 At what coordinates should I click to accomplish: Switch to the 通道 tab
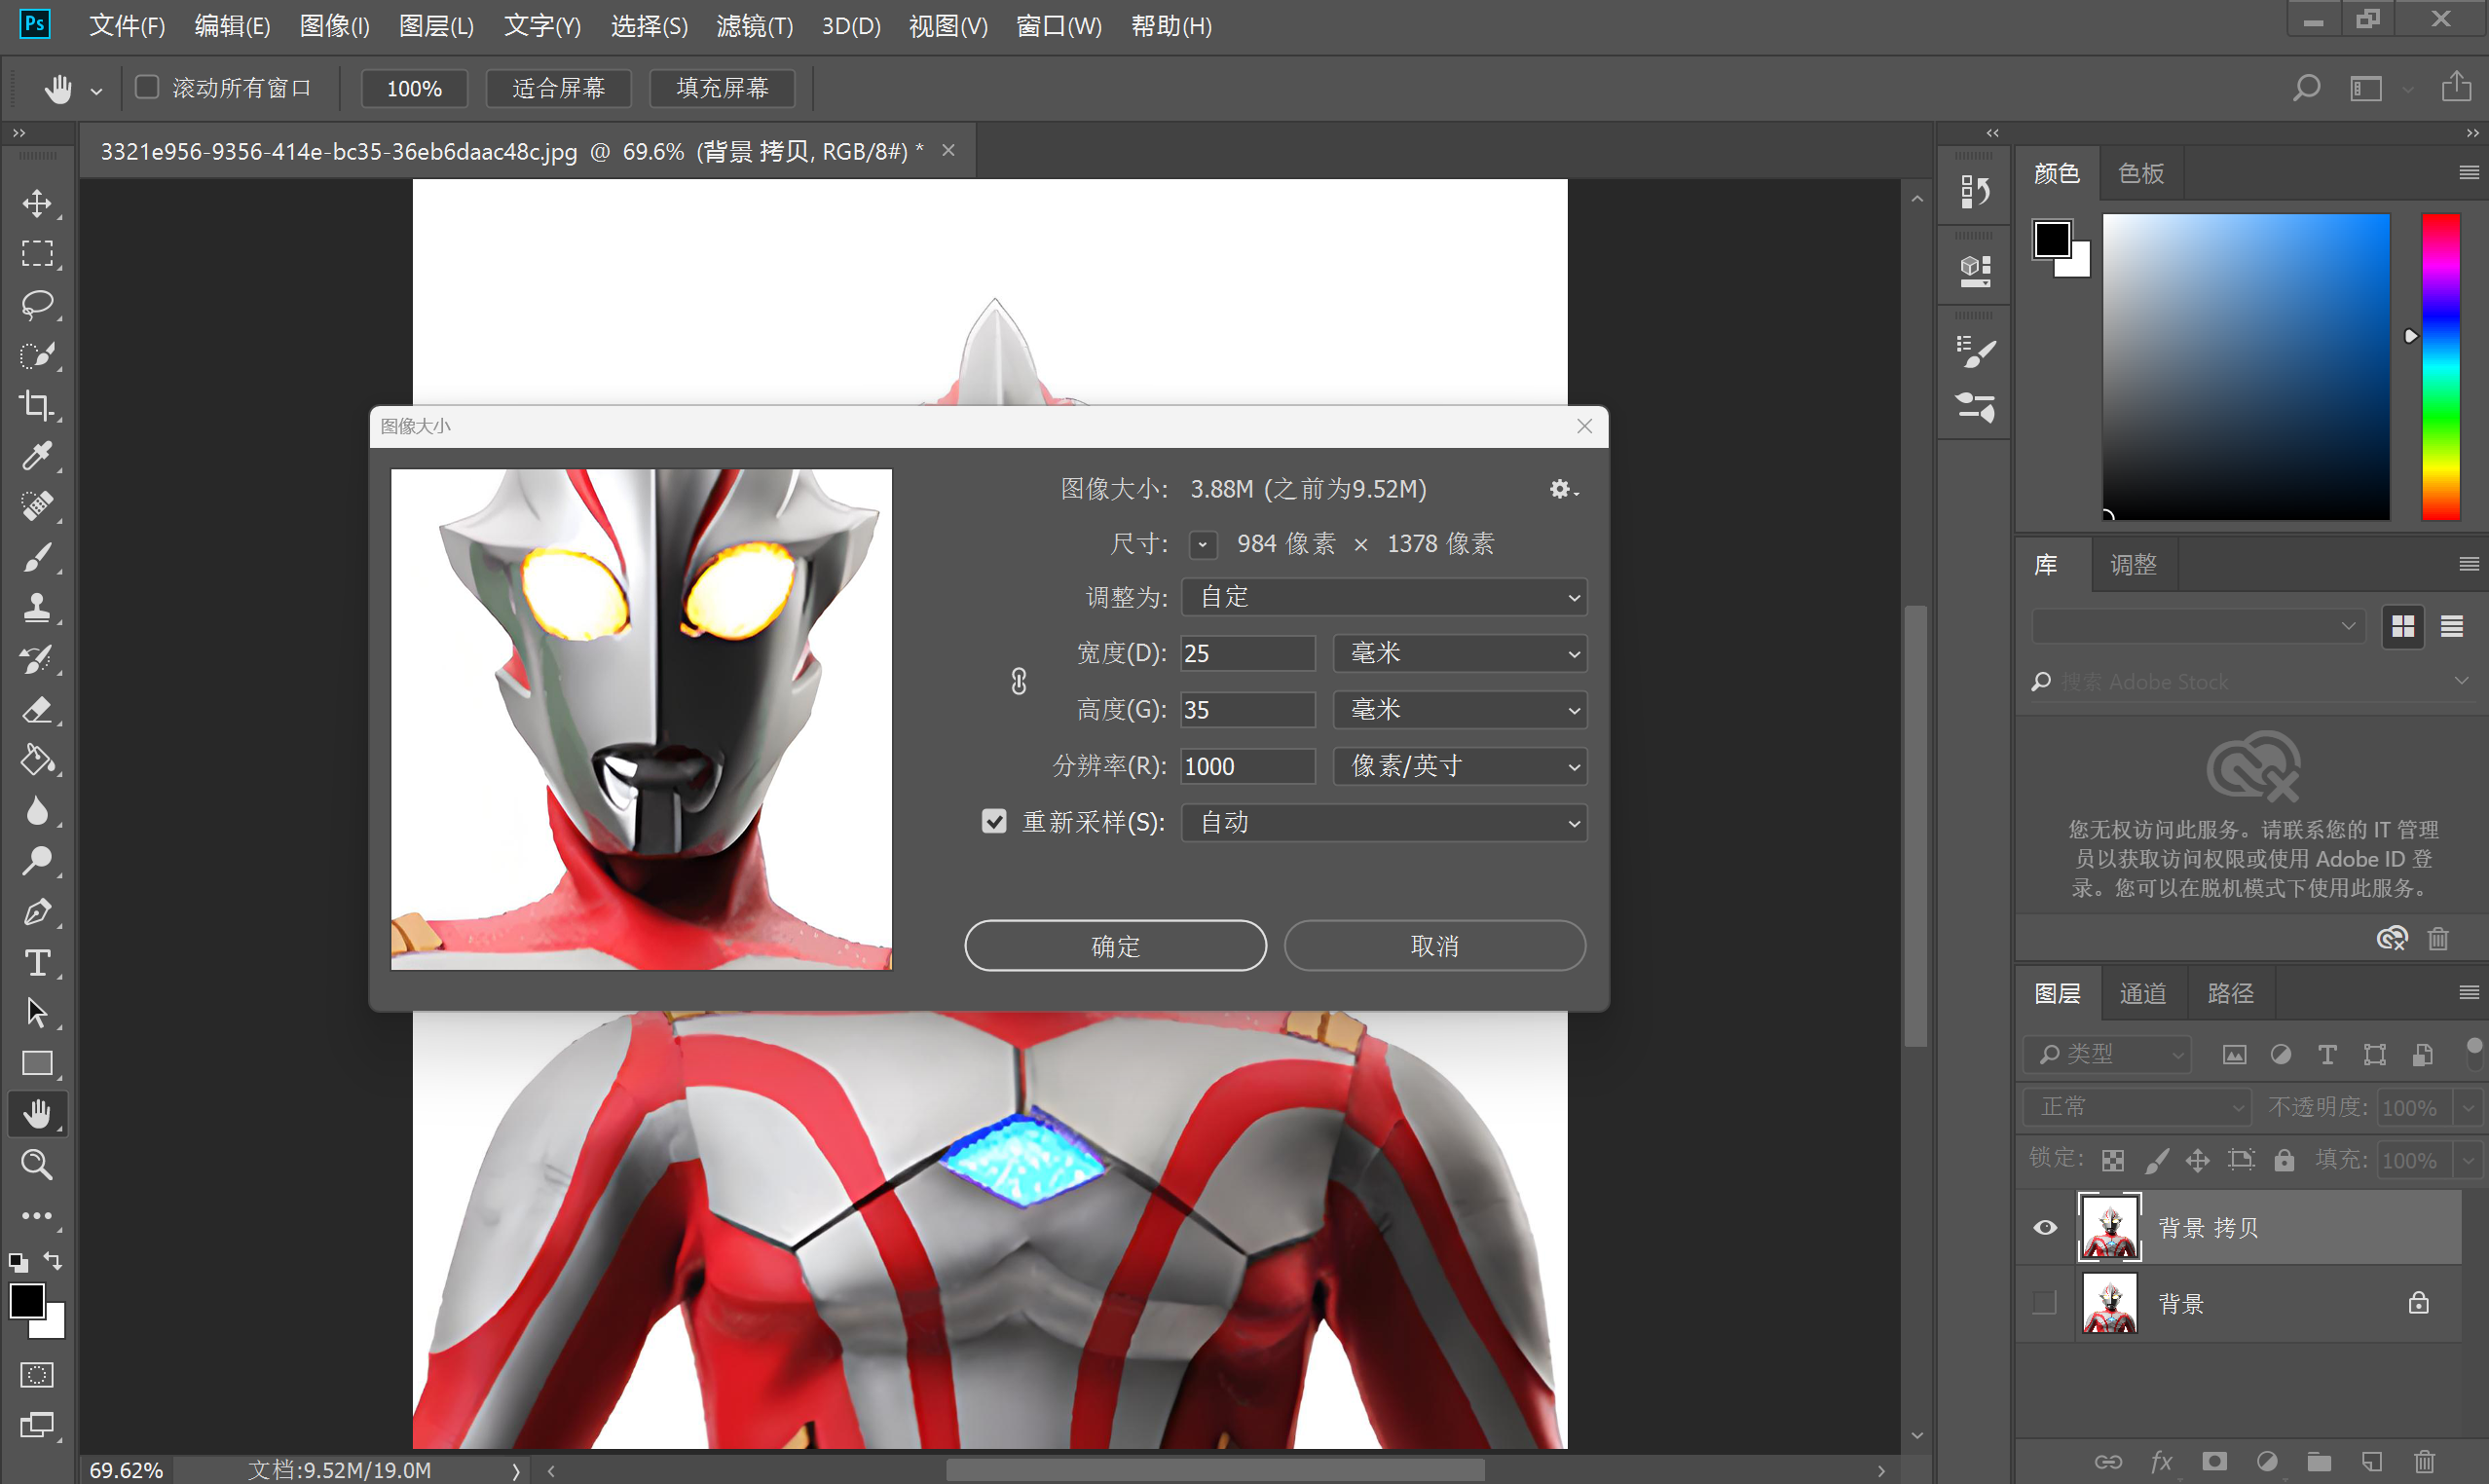[x=2142, y=993]
